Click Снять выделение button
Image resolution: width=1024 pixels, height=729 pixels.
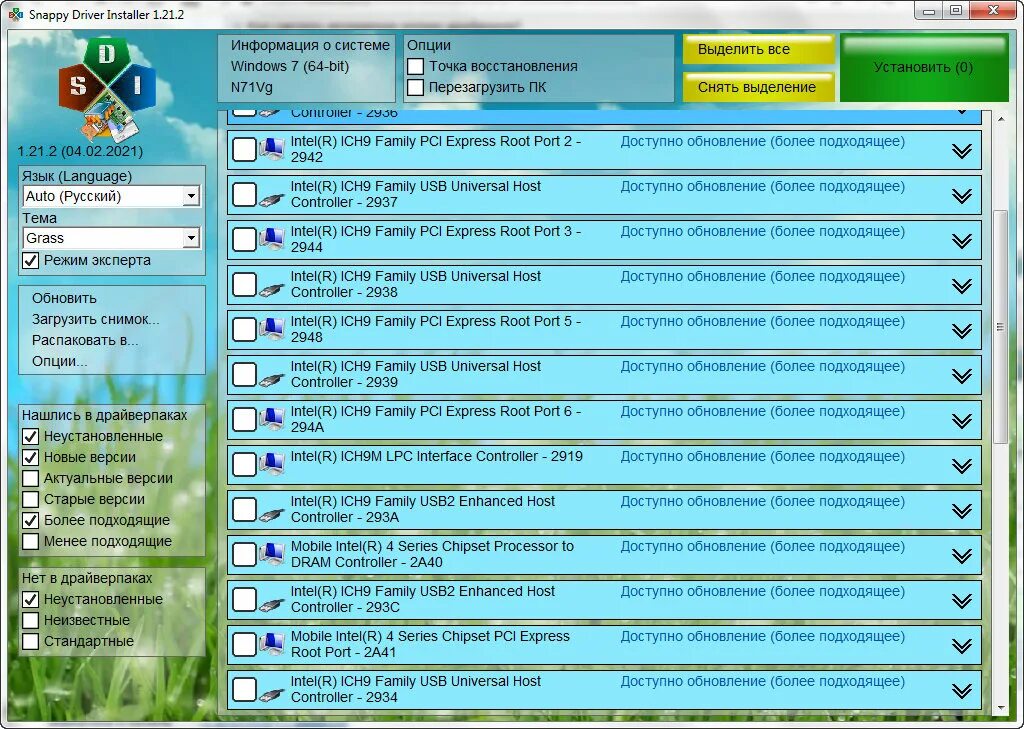click(x=759, y=88)
